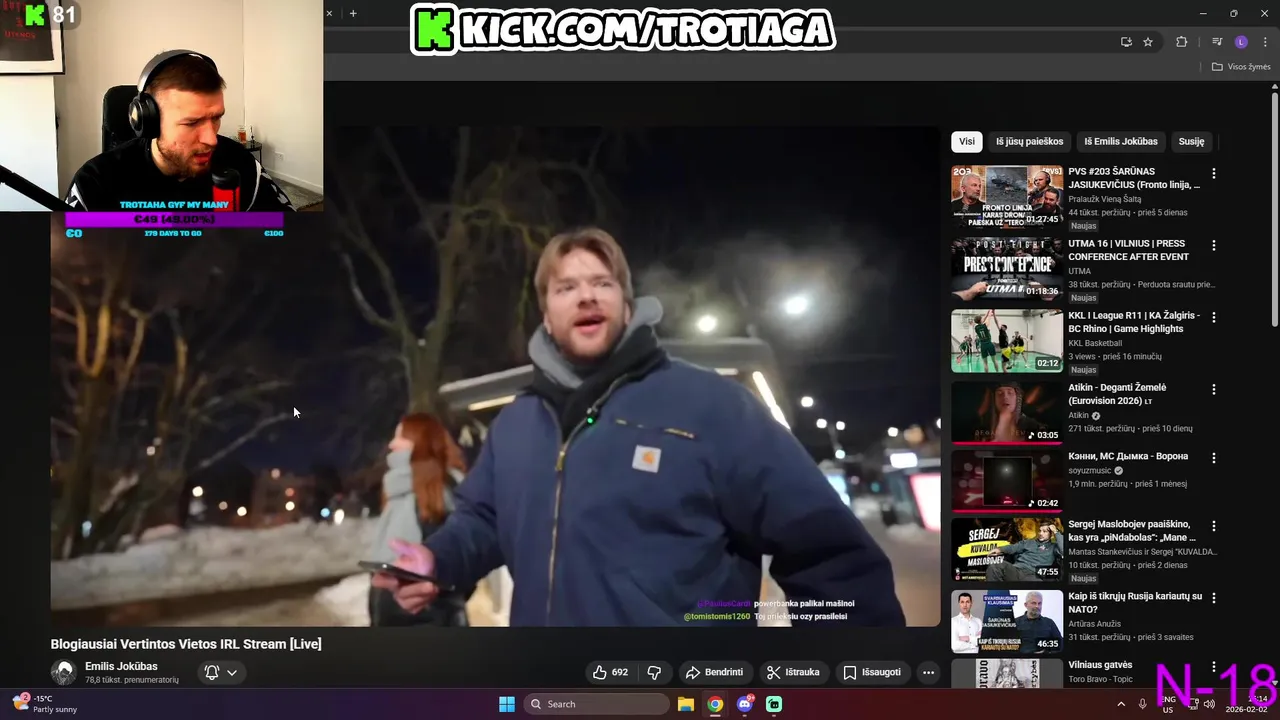The image size is (1280, 720).
Task: Click the thumbs-down dislike button
Action: [654, 672]
